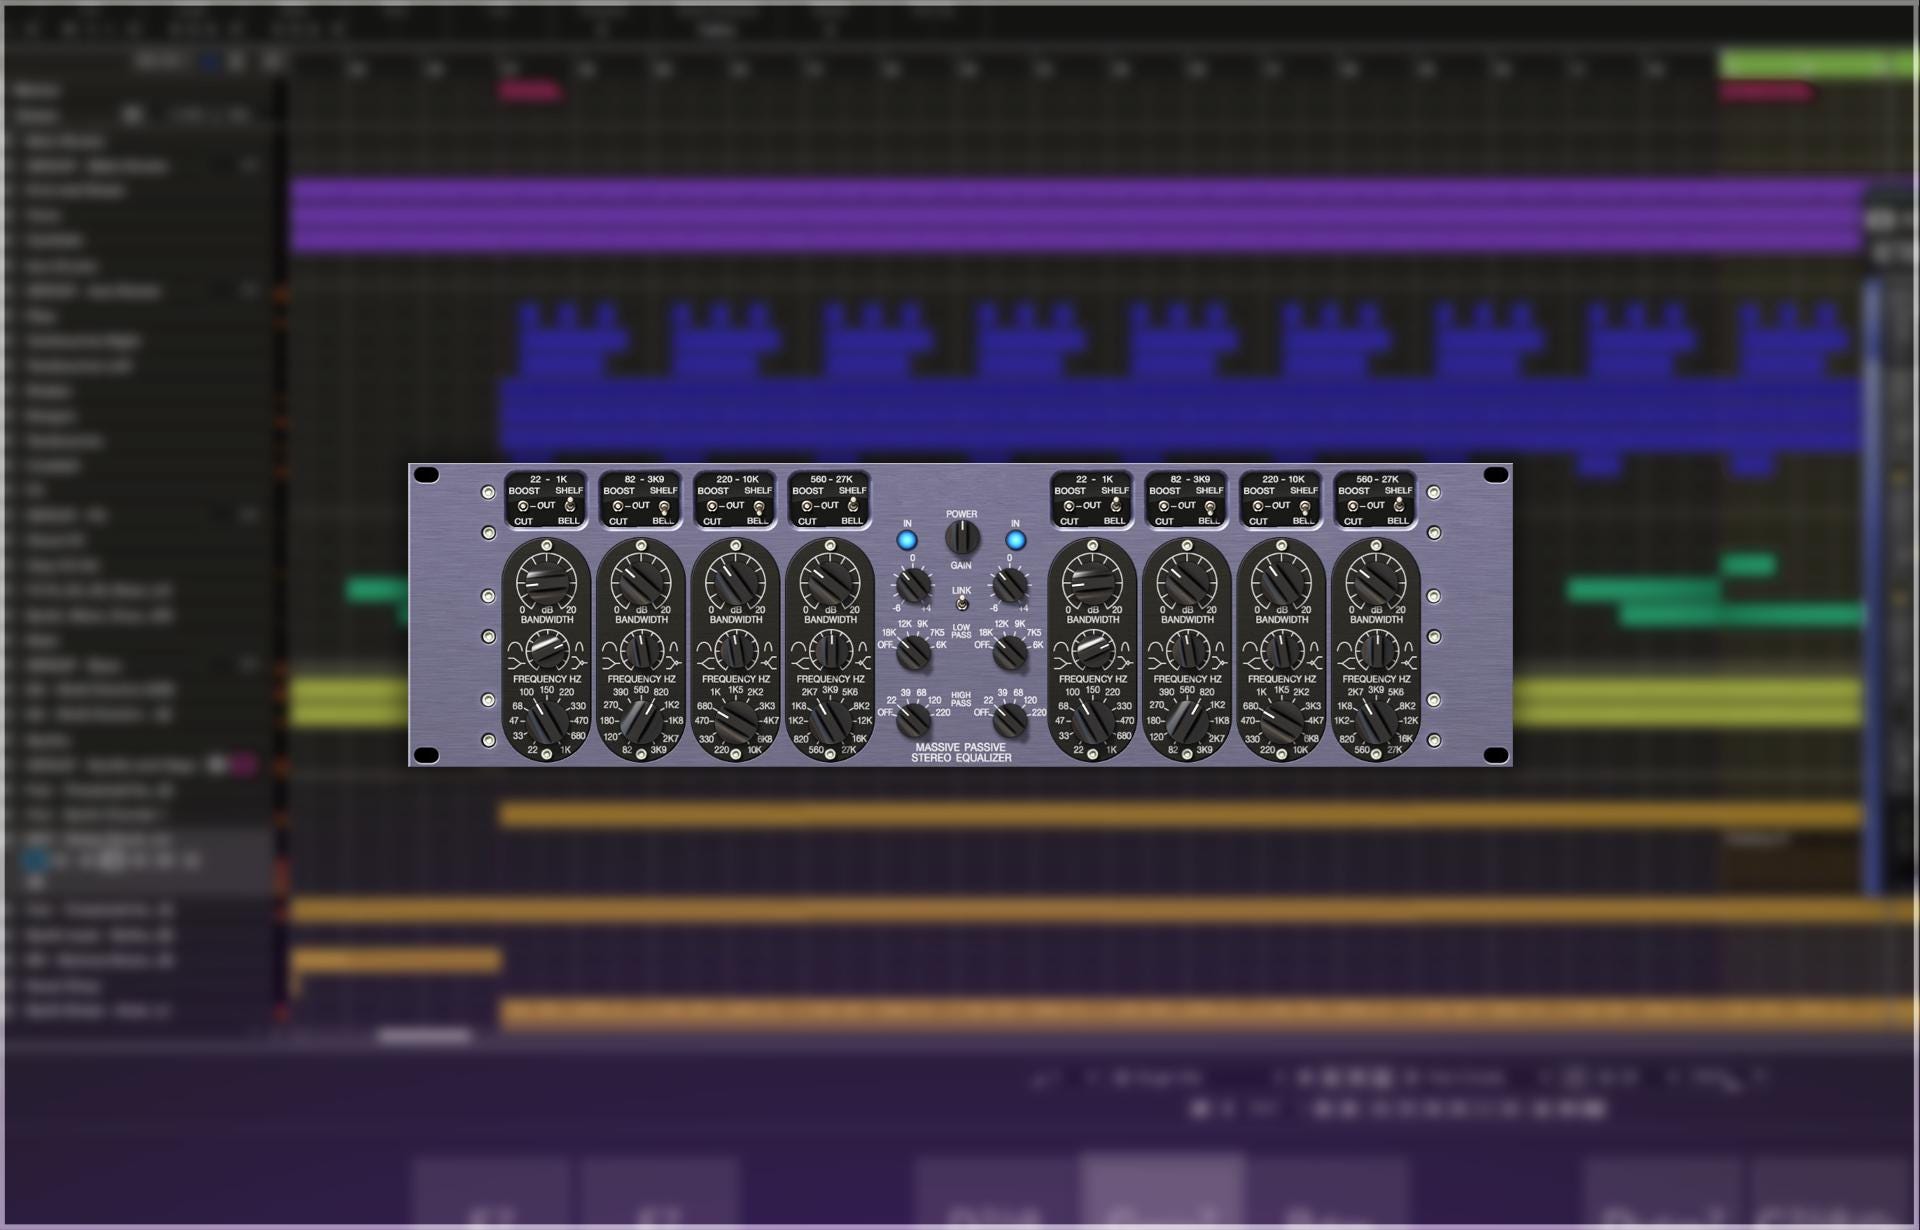Flip left channel 560-27K Boost/Out/Cut switch
Screen dimensions: 1920x1230
806,506
